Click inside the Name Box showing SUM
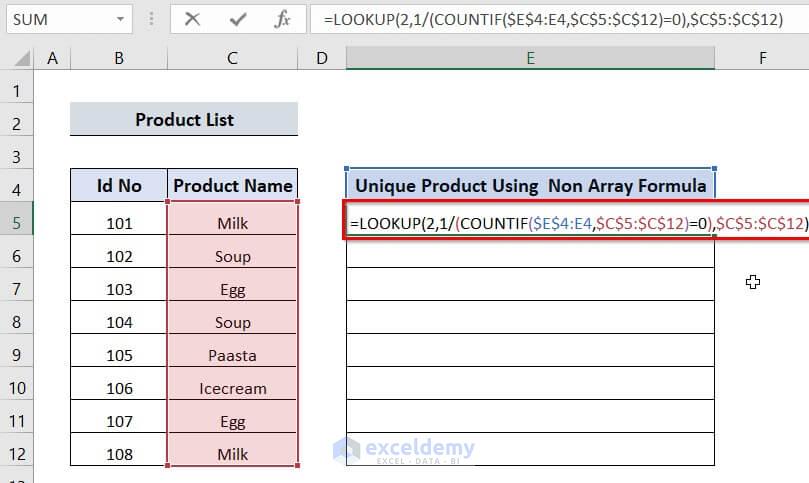 60,20
